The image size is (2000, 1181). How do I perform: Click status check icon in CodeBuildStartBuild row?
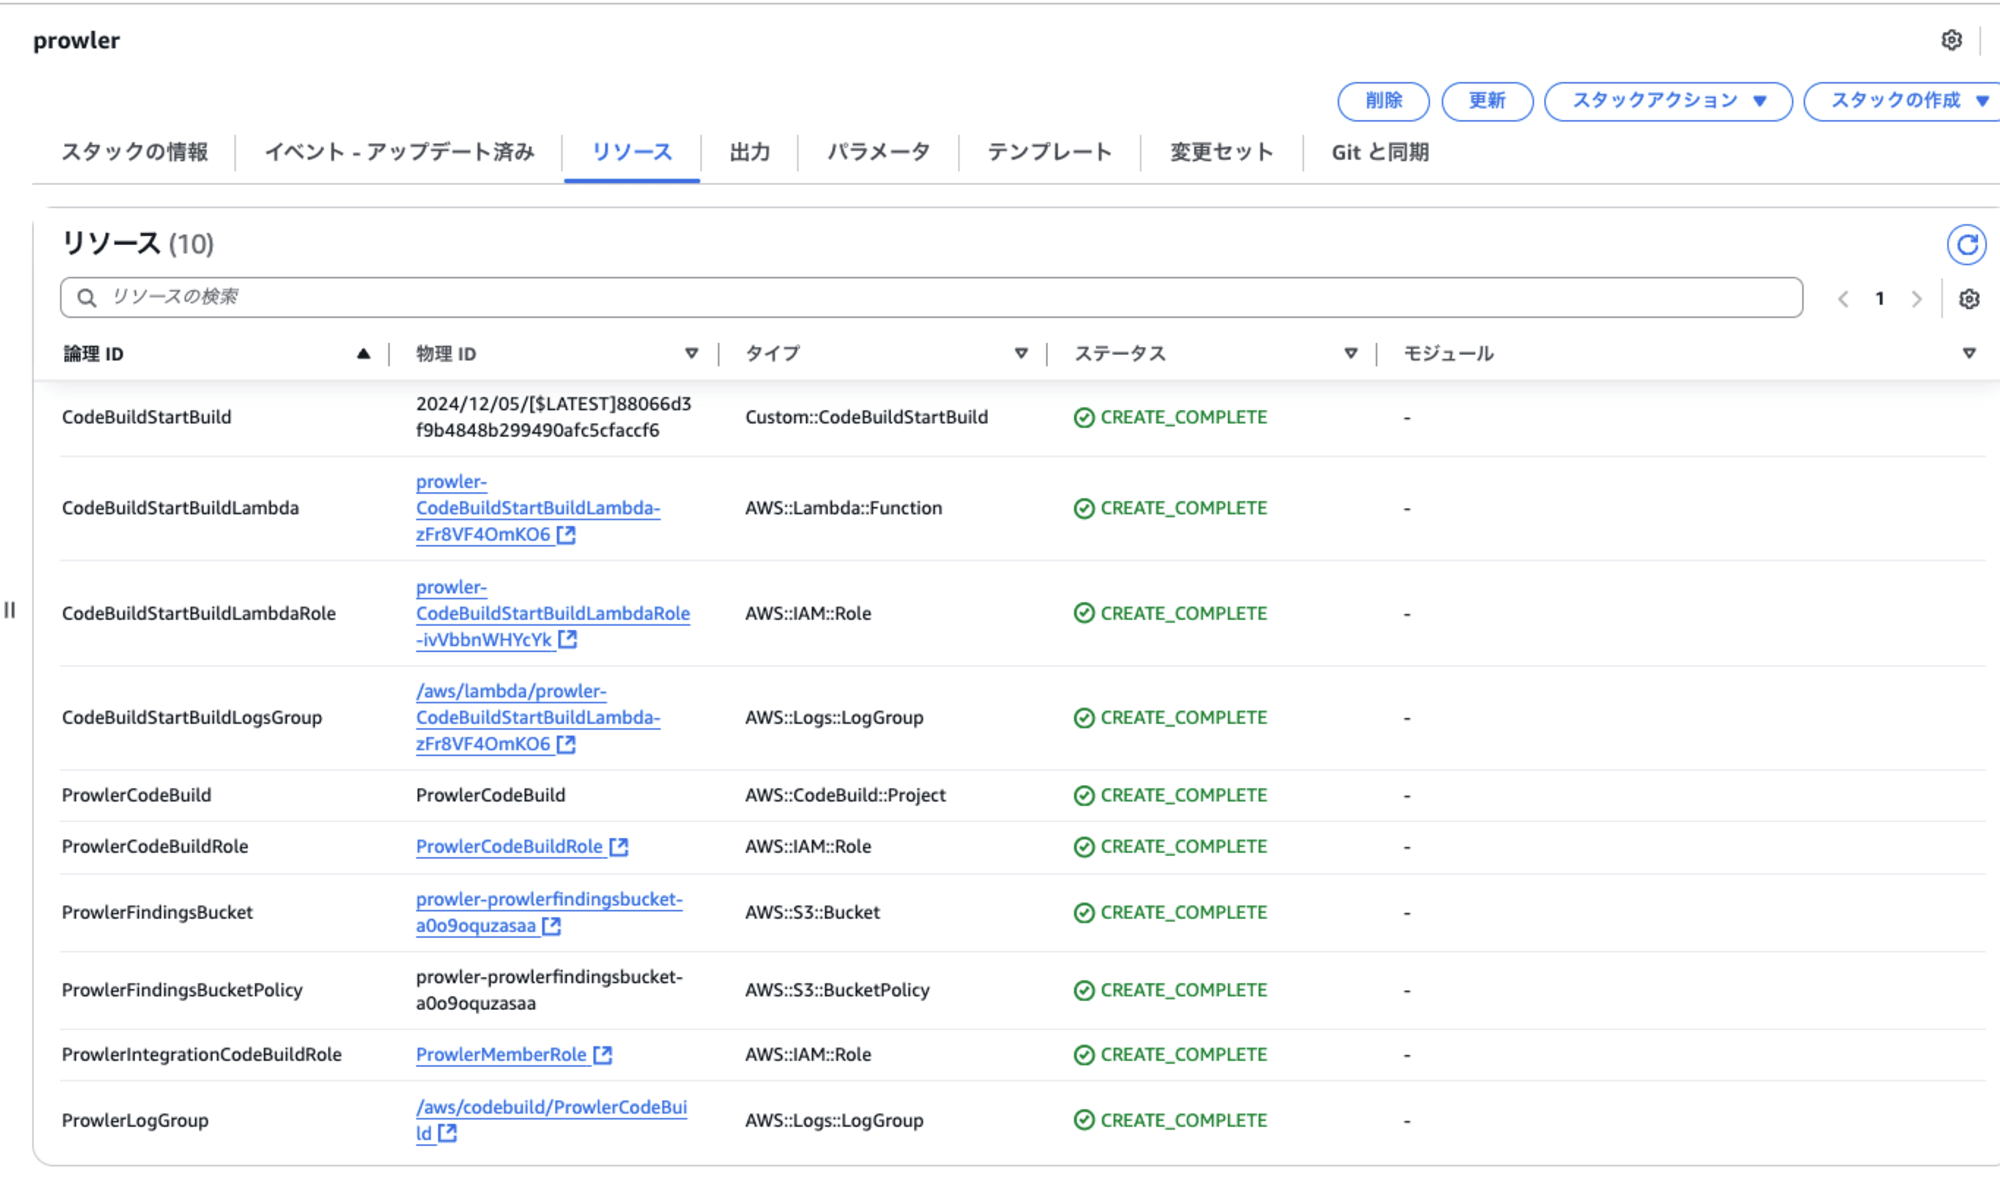1084,418
